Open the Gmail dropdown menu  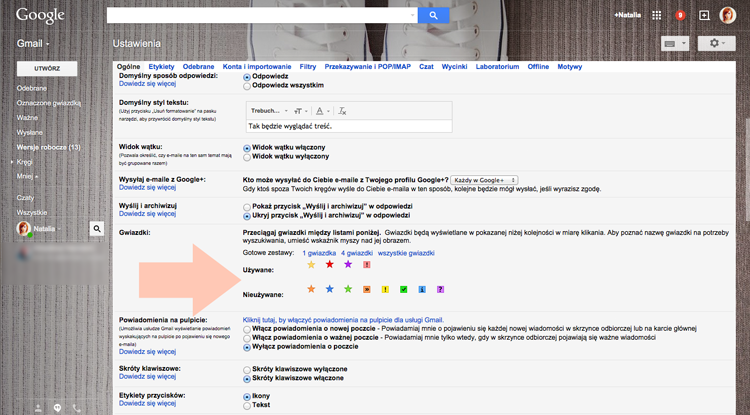[33, 44]
